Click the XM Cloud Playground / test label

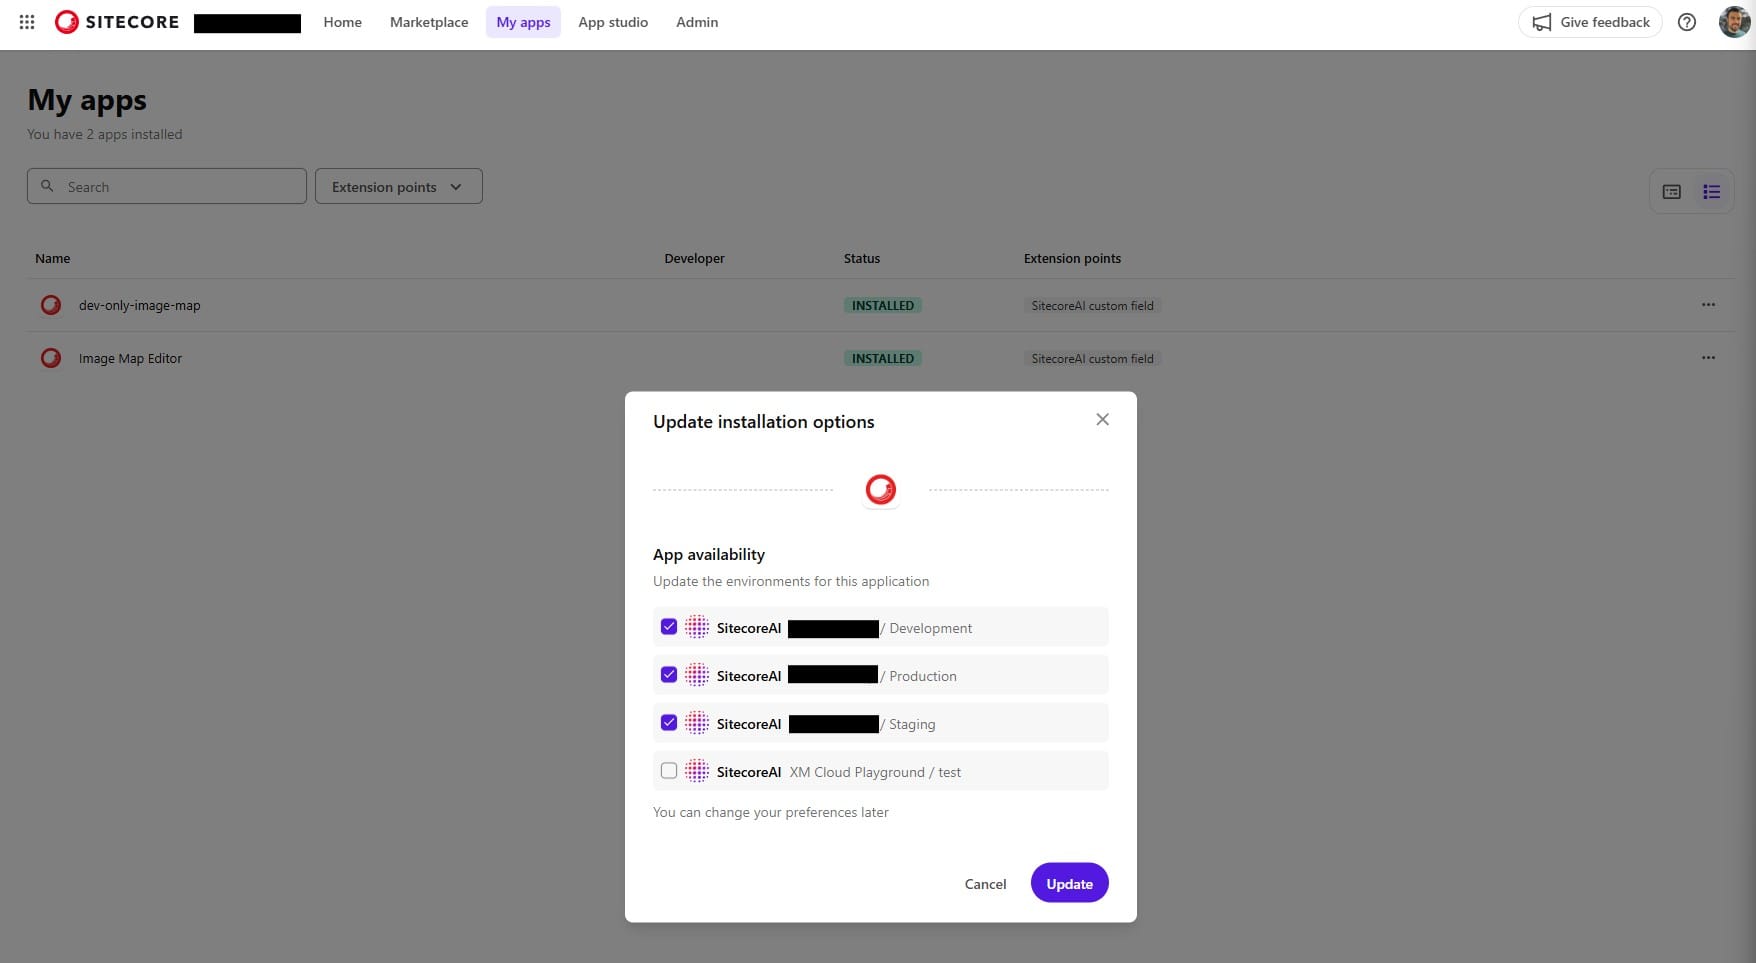(x=875, y=772)
